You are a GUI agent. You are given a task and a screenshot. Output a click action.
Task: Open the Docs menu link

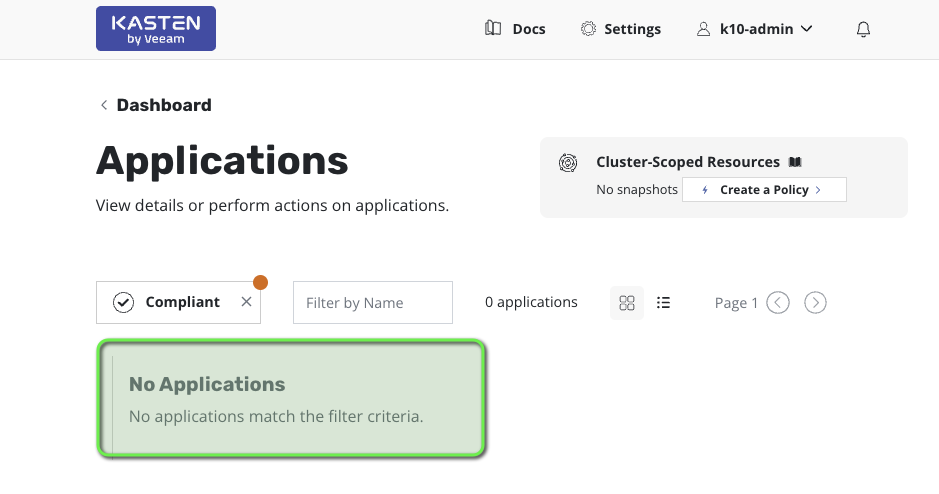coord(528,29)
